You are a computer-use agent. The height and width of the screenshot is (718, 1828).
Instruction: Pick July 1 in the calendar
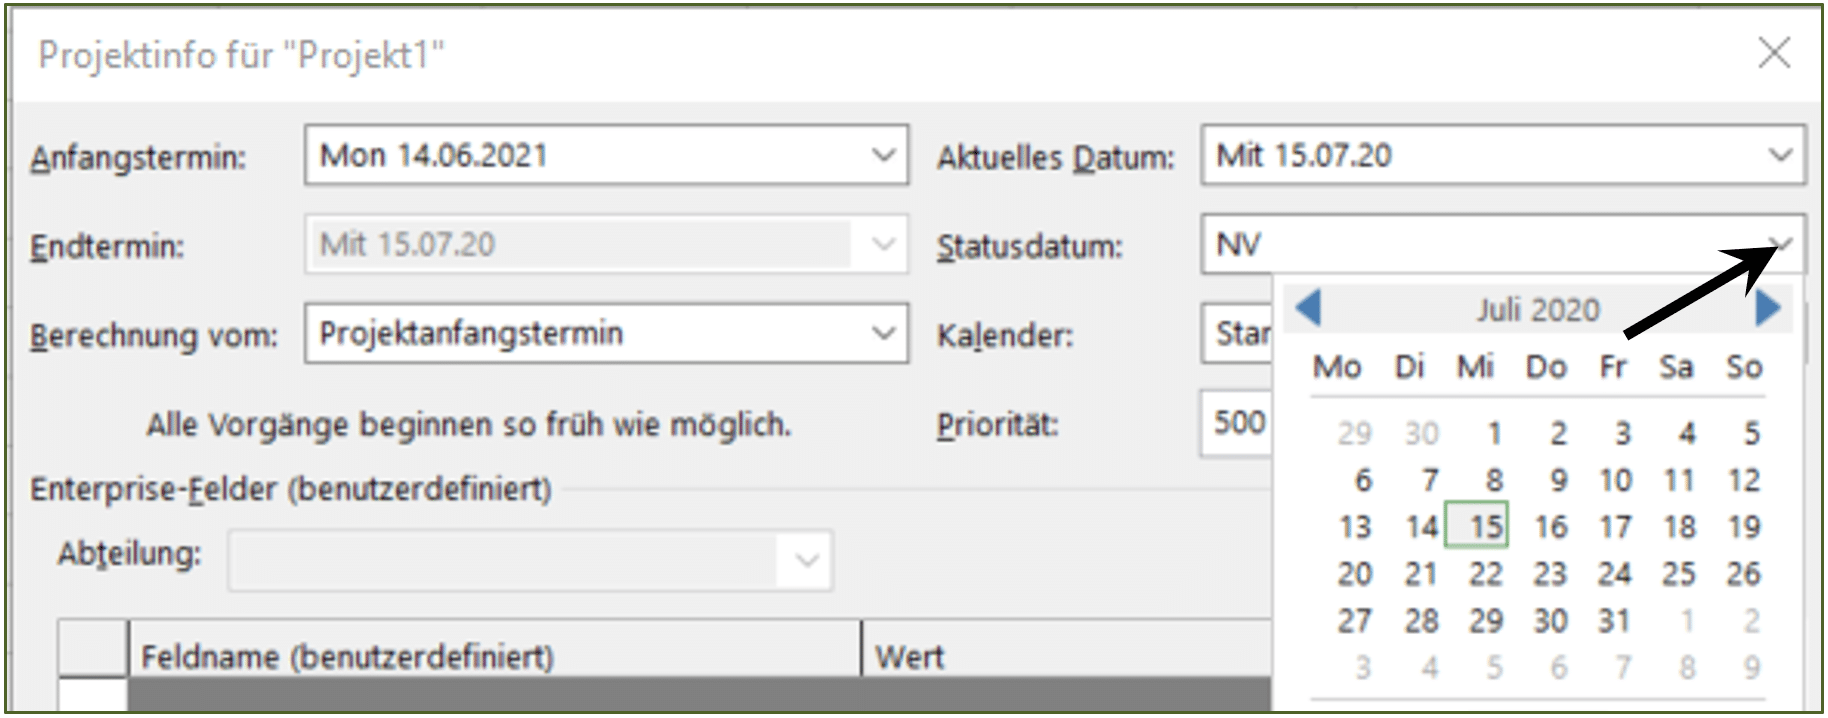pos(1493,433)
